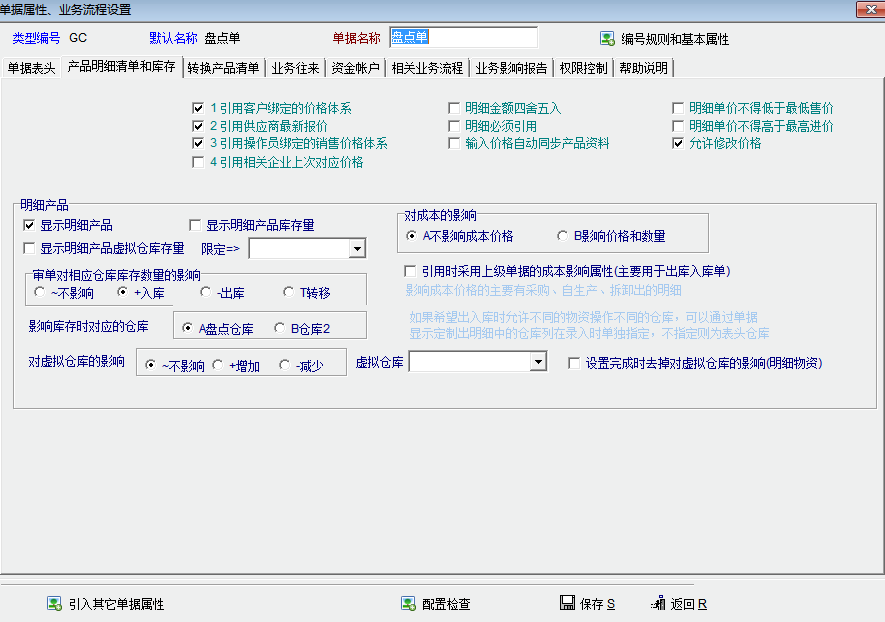Click the 返回 icon

click(657, 604)
